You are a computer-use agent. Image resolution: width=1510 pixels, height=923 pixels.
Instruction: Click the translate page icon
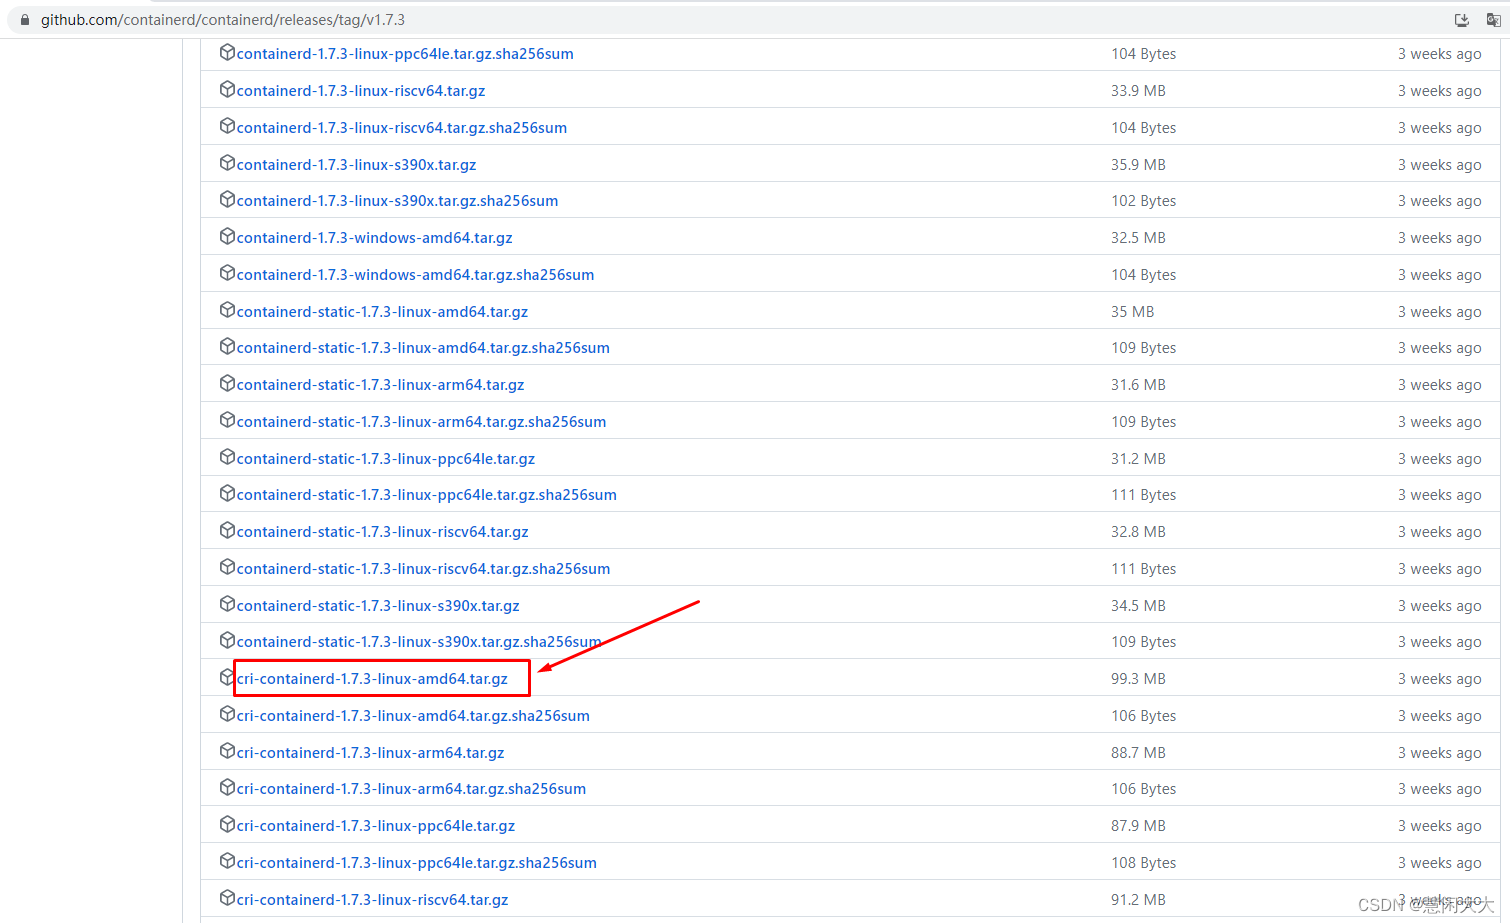click(1493, 20)
